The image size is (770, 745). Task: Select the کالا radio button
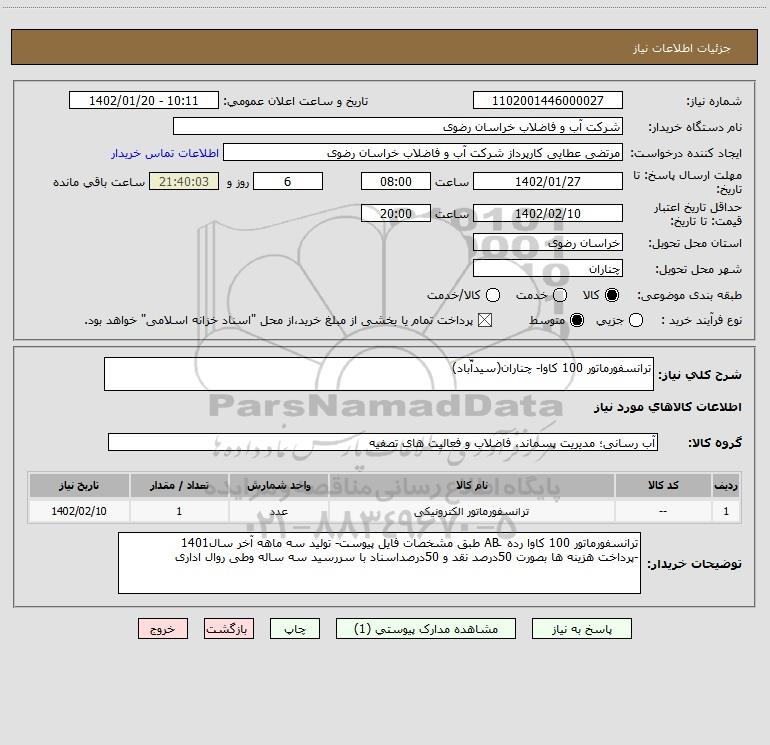coord(612,295)
